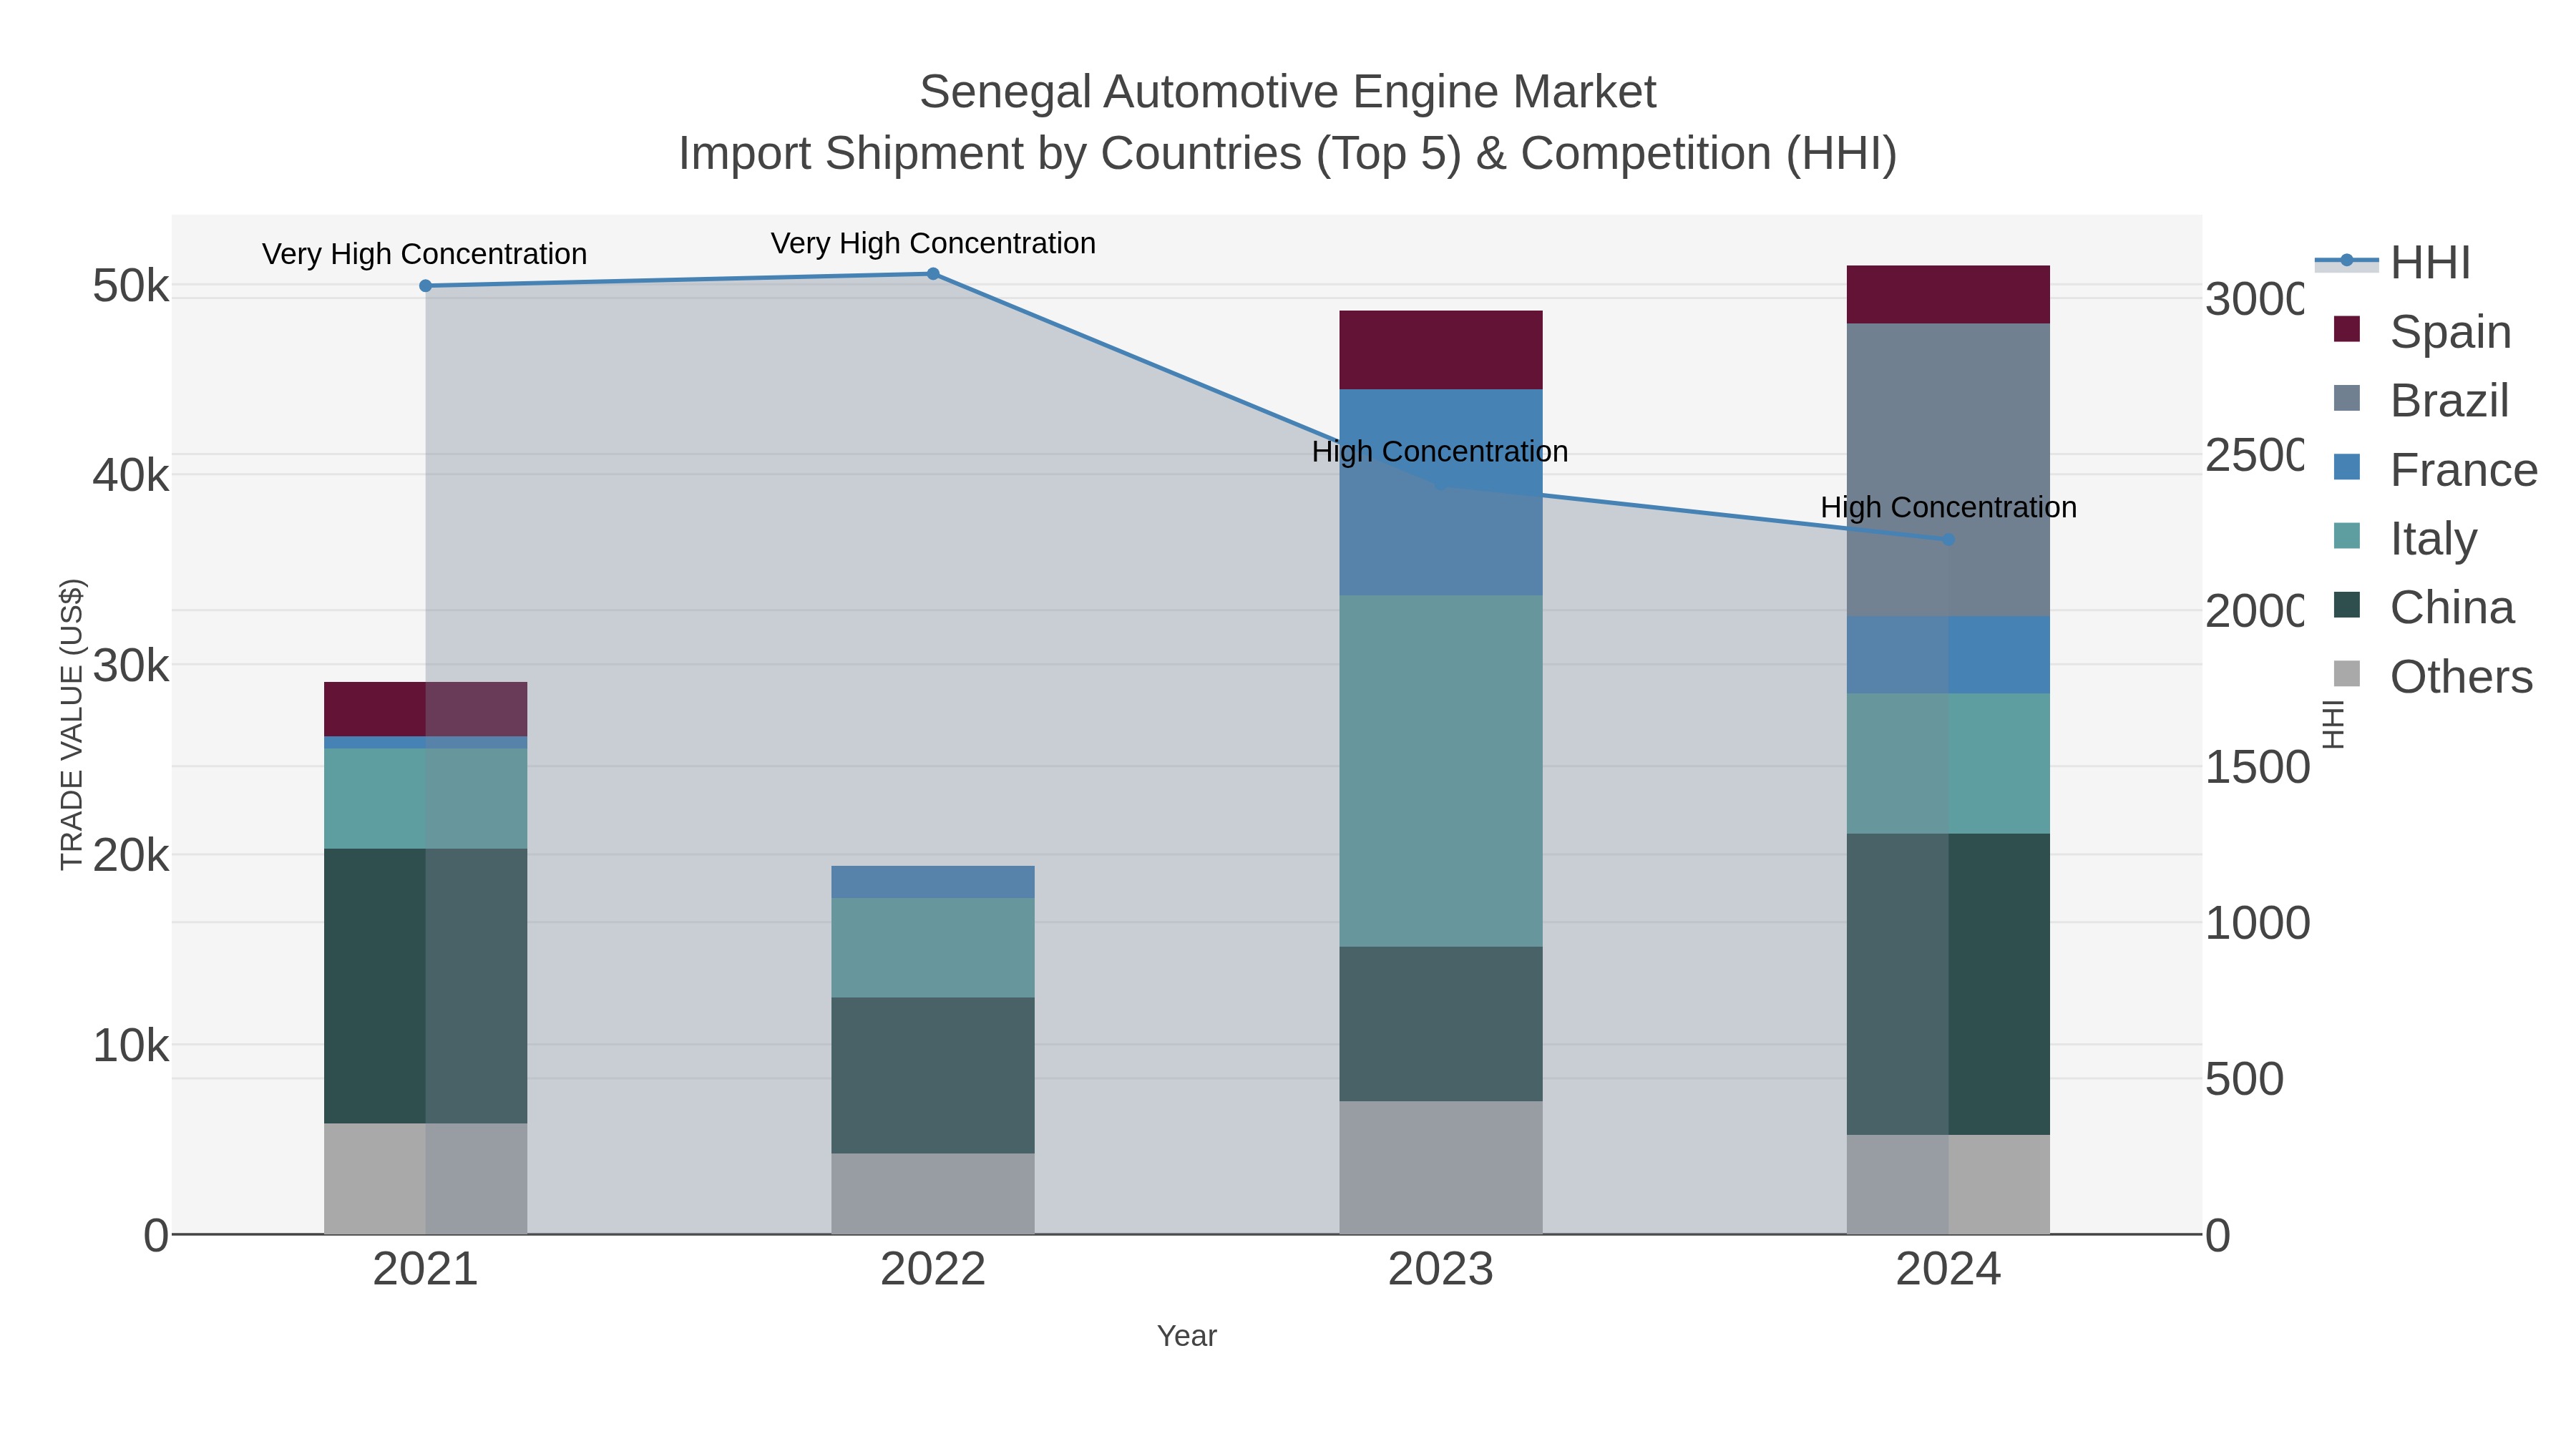Click the Spain legend color swatch

(2346, 329)
